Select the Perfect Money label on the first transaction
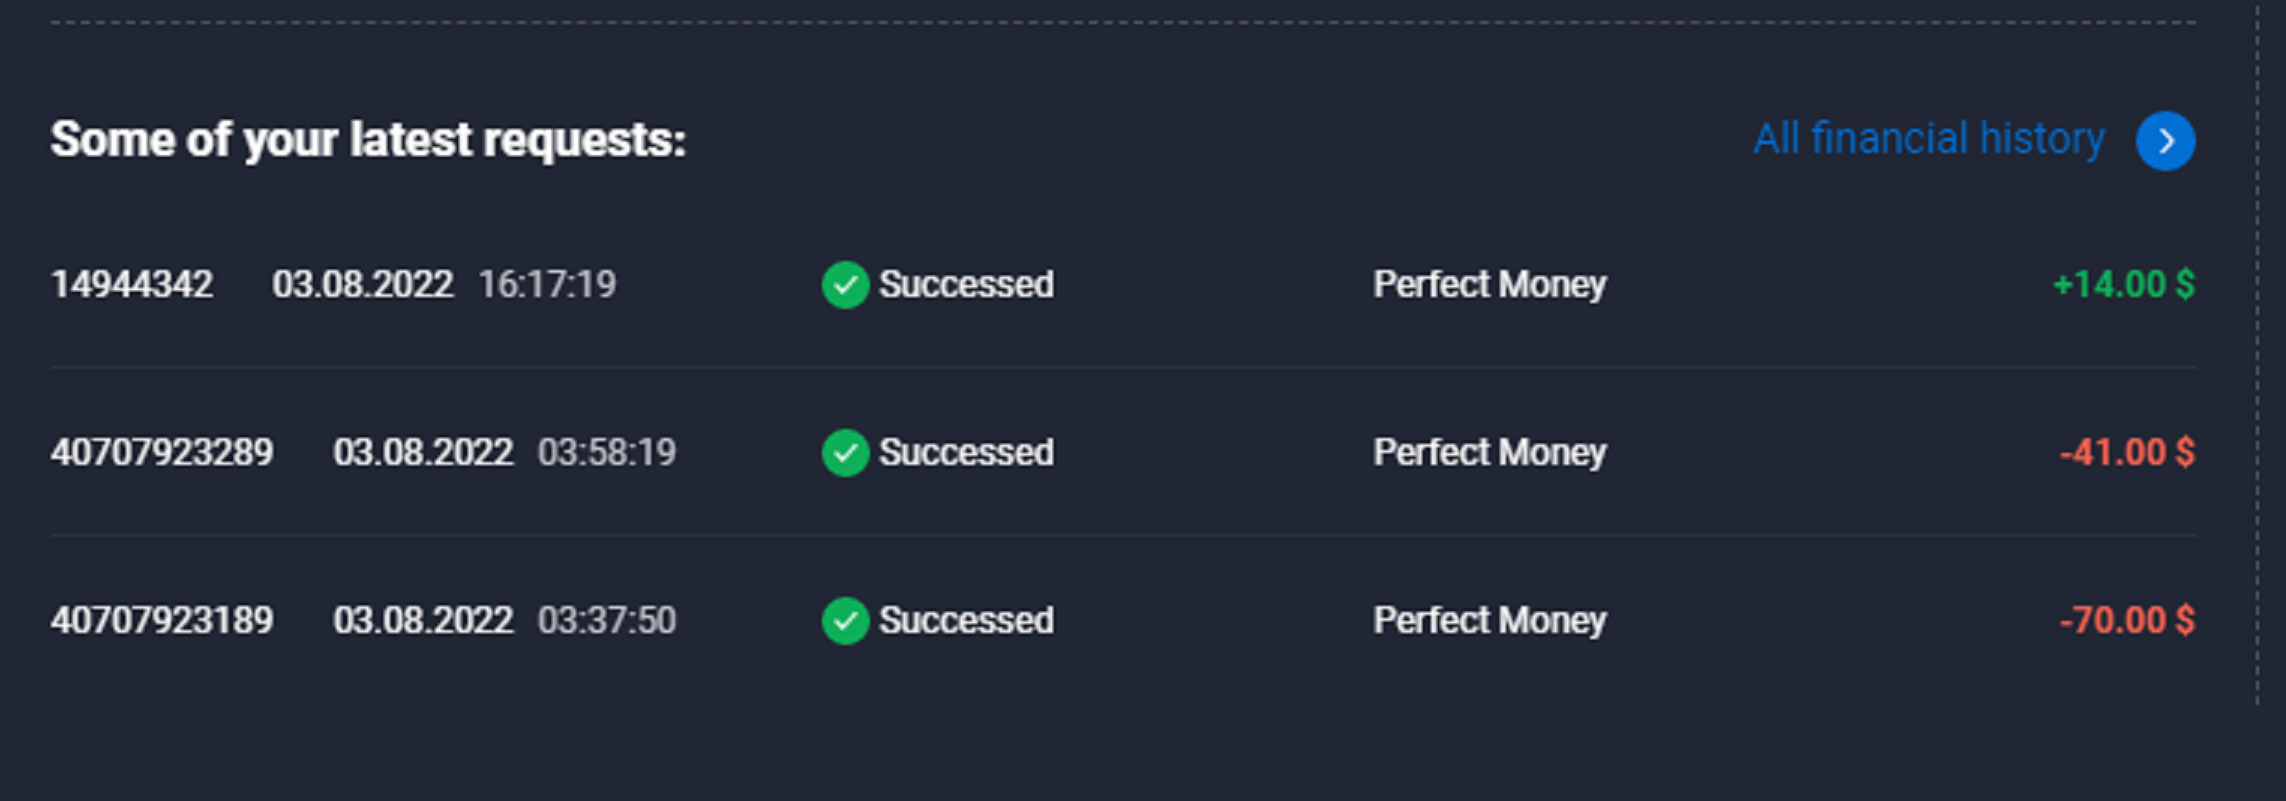 tap(1489, 285)
